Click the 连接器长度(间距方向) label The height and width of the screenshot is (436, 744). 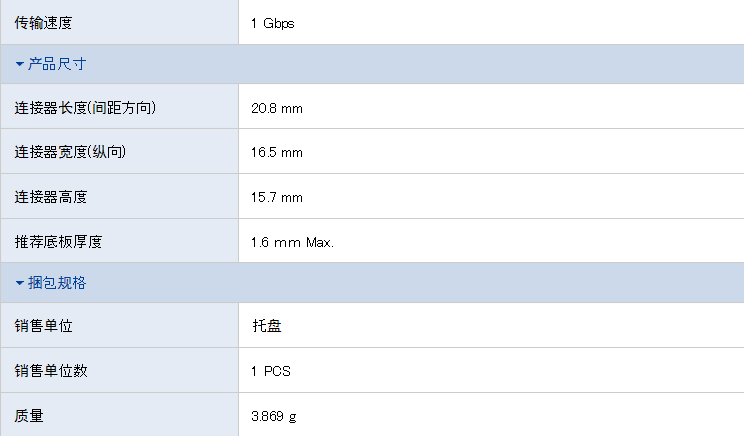tap(85, 108)
